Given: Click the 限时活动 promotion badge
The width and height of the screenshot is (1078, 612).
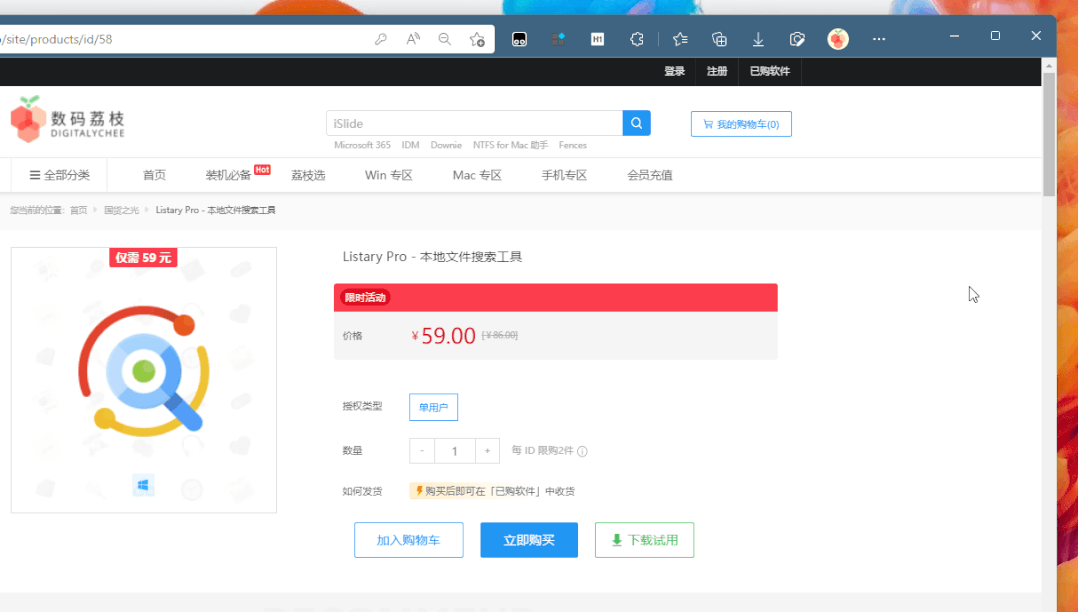Looking at the screenshot, I should tap(365, 297).
